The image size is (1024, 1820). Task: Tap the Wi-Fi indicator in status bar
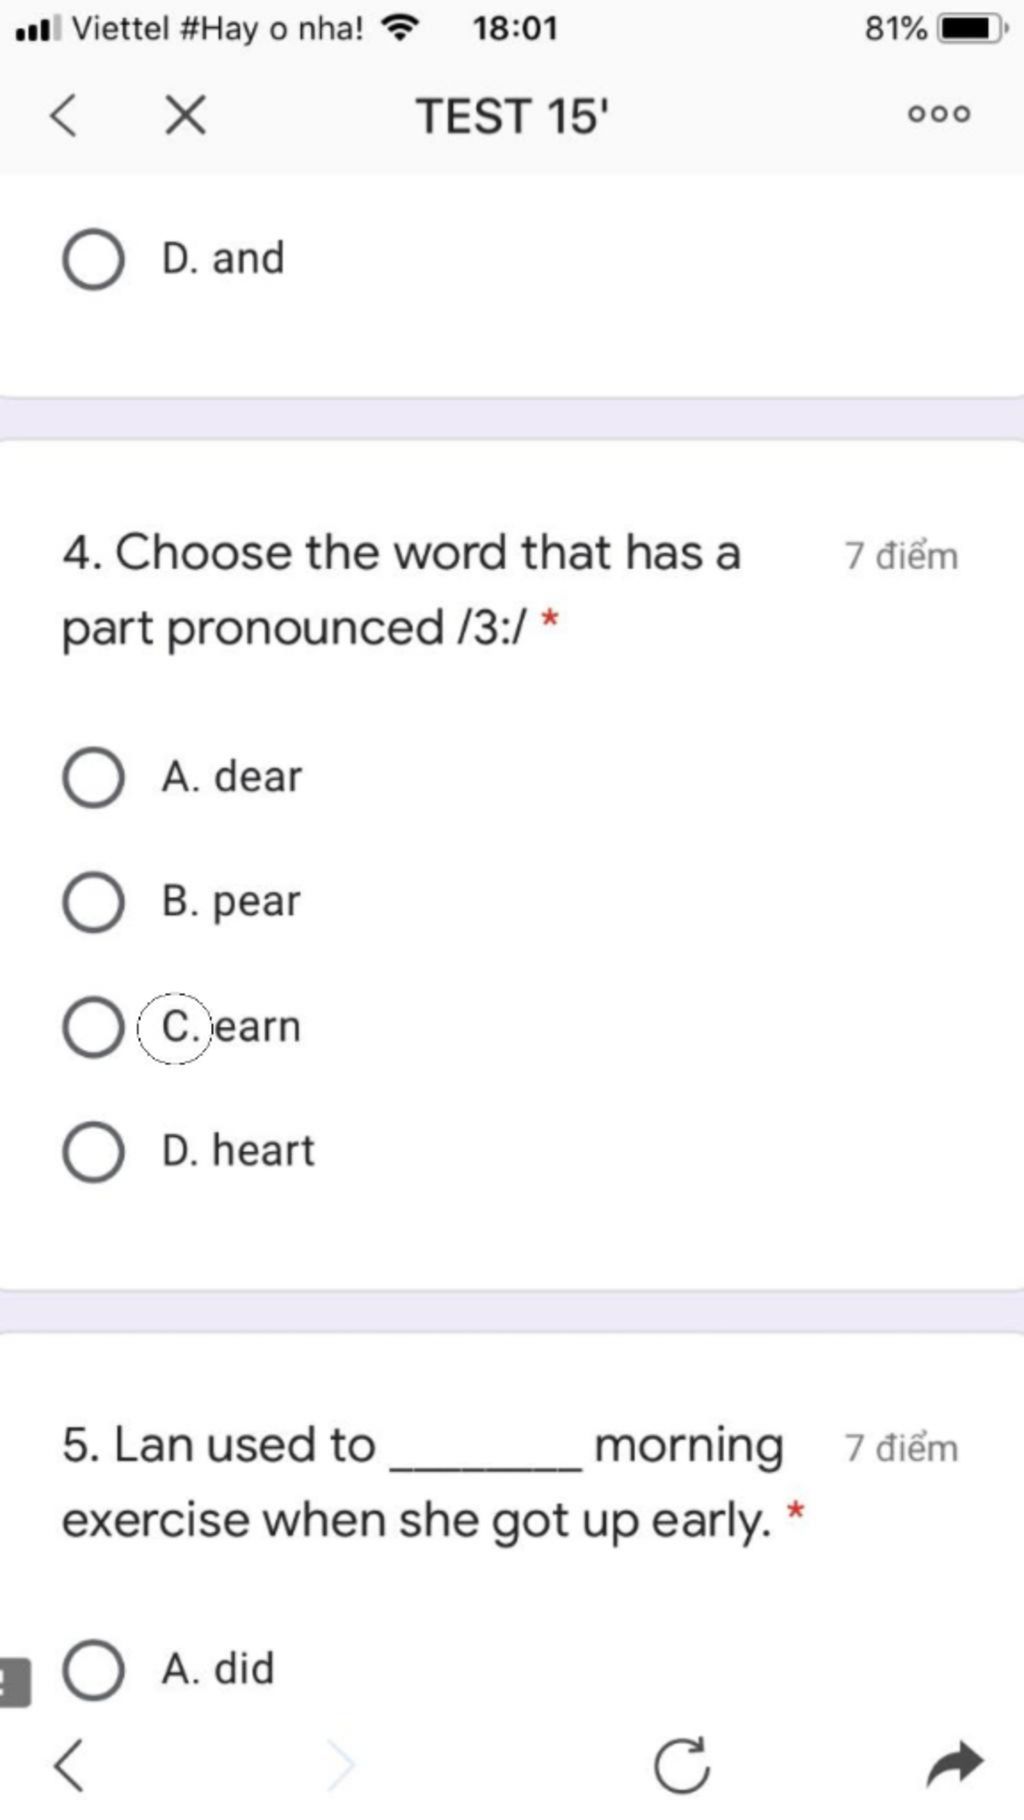pyautogui.click(x=402, y=28)
